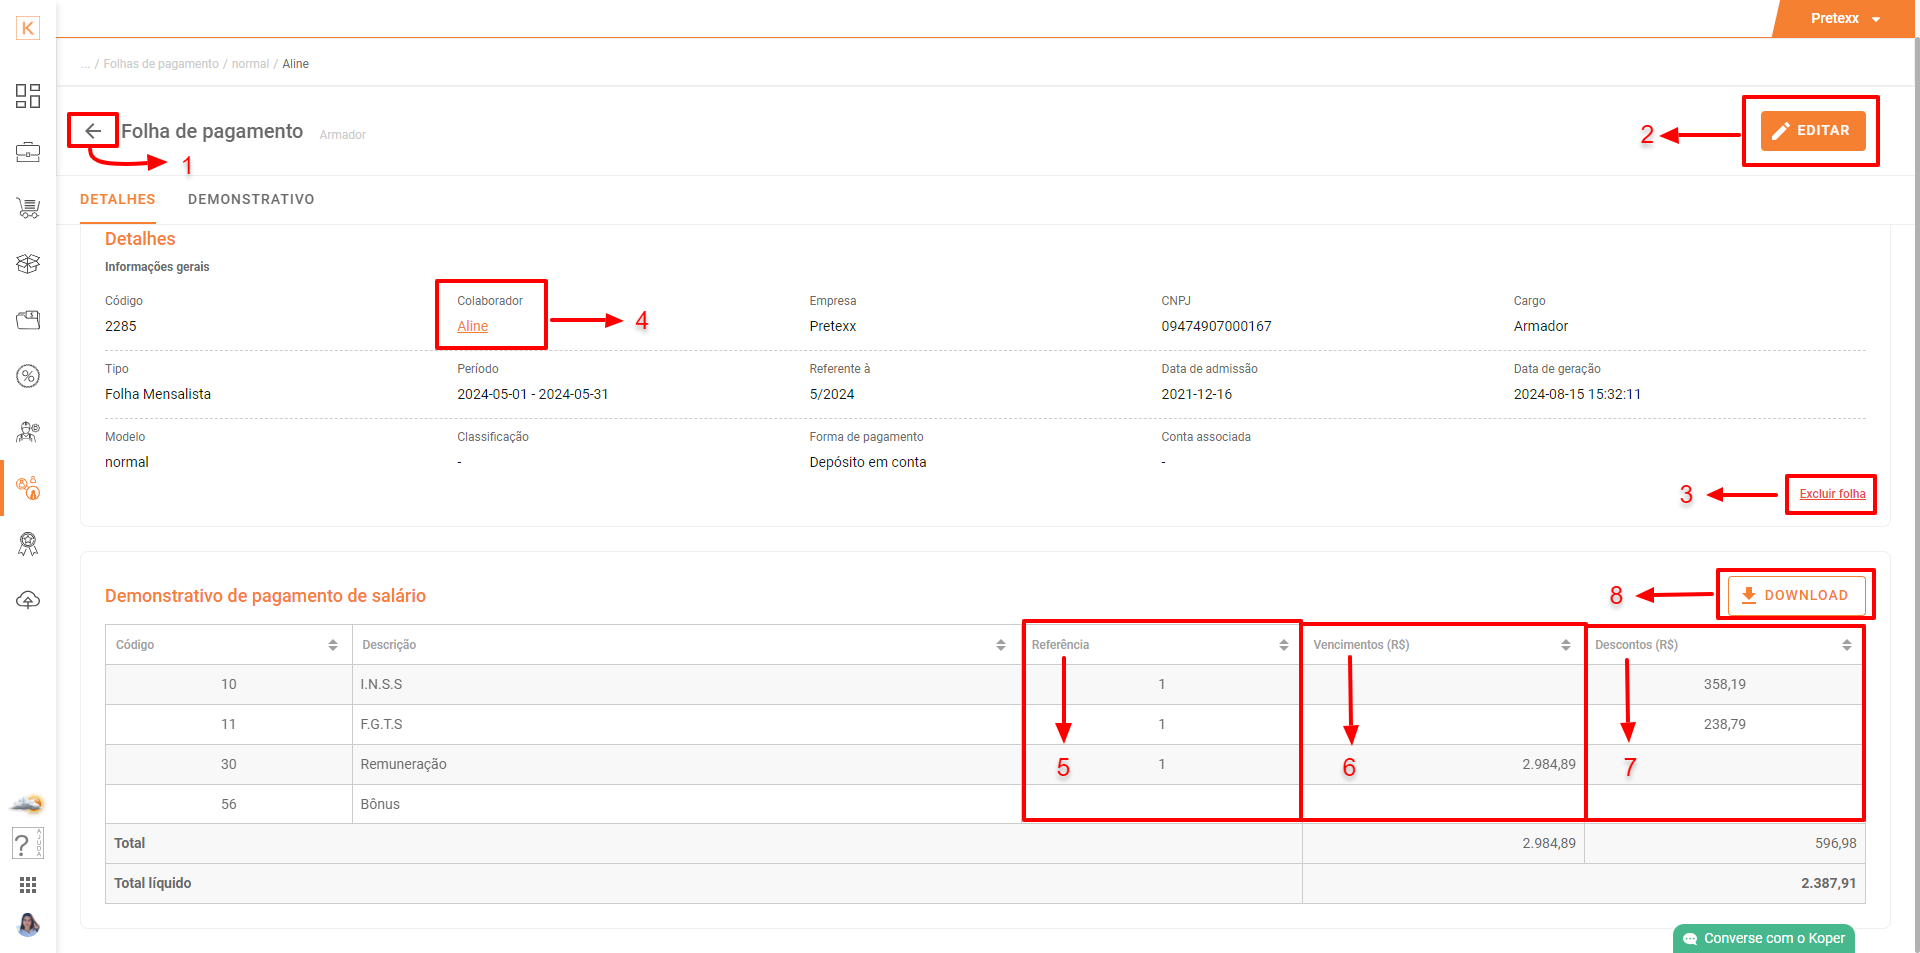The width and height of the screenshot is (1920, 953).
Task: Click the percent badge sidebar icon
Action: pyautogui.click(x=28, y=376)
